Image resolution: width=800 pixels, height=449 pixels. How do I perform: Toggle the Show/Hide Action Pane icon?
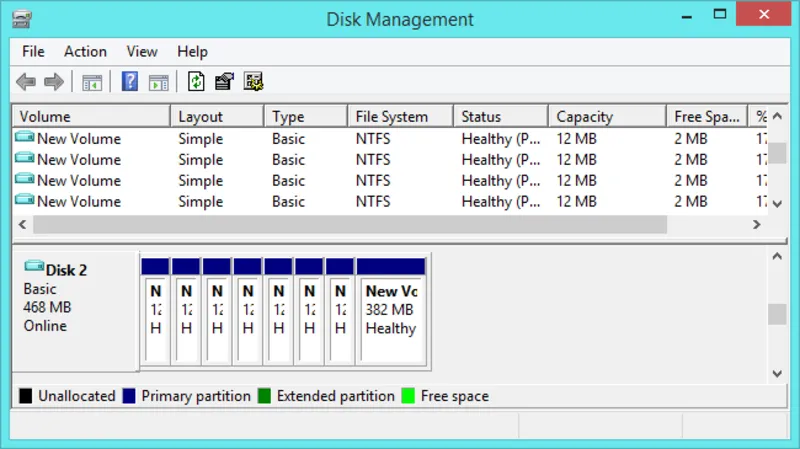click(158, 82)
